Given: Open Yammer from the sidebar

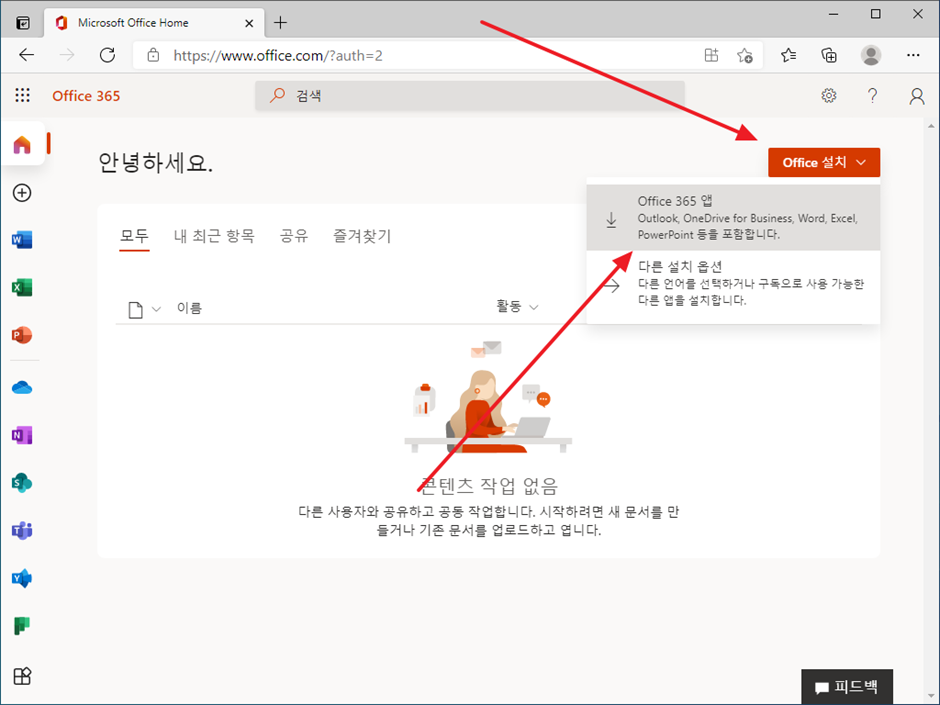Looking at the screenshot, I should point(22,579).
